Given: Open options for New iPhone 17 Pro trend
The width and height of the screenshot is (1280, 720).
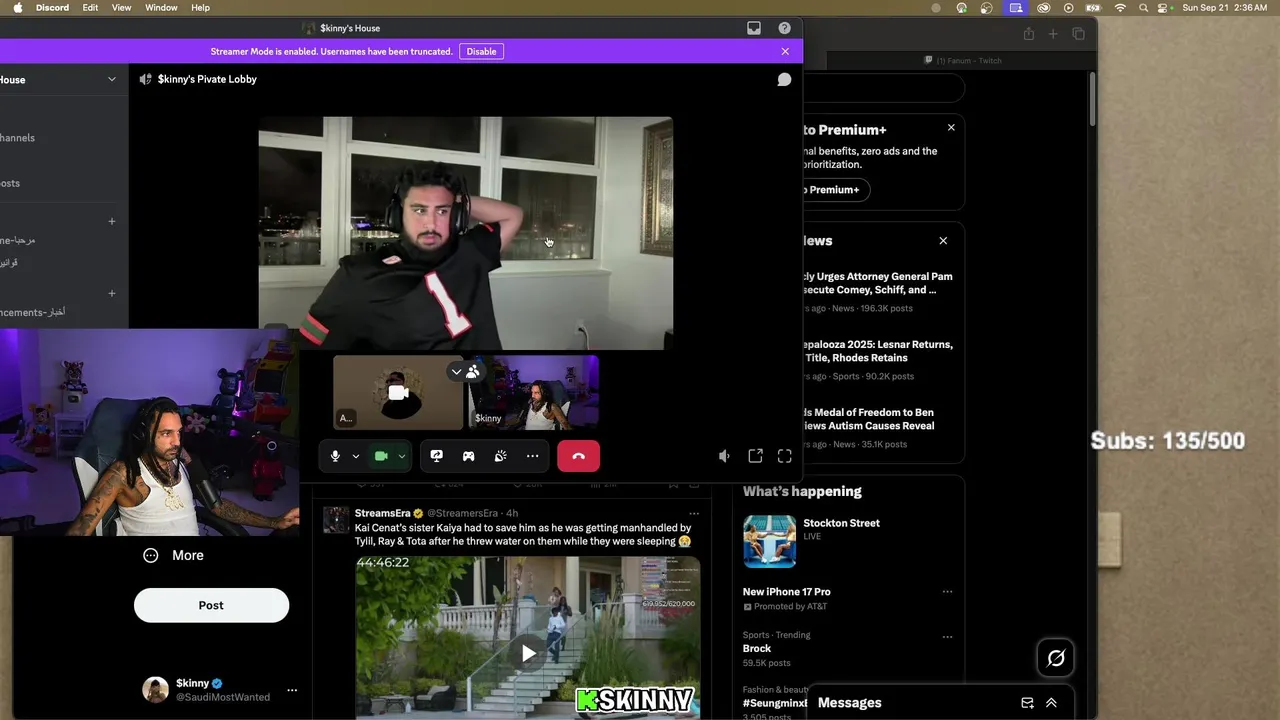Looking at the screenshot, I should pos(947,592).
